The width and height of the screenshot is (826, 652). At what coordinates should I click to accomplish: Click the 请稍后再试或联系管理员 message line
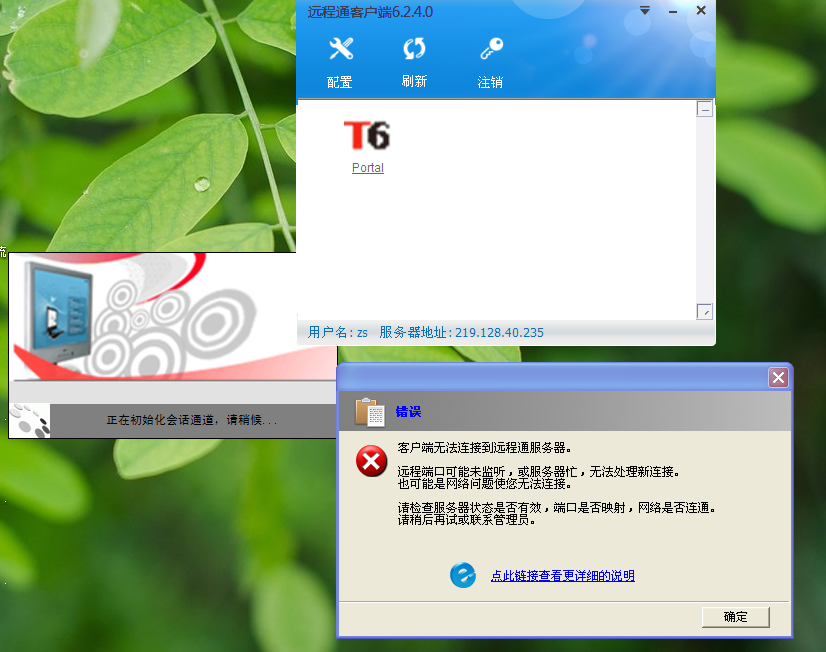[x=467, y=520]
